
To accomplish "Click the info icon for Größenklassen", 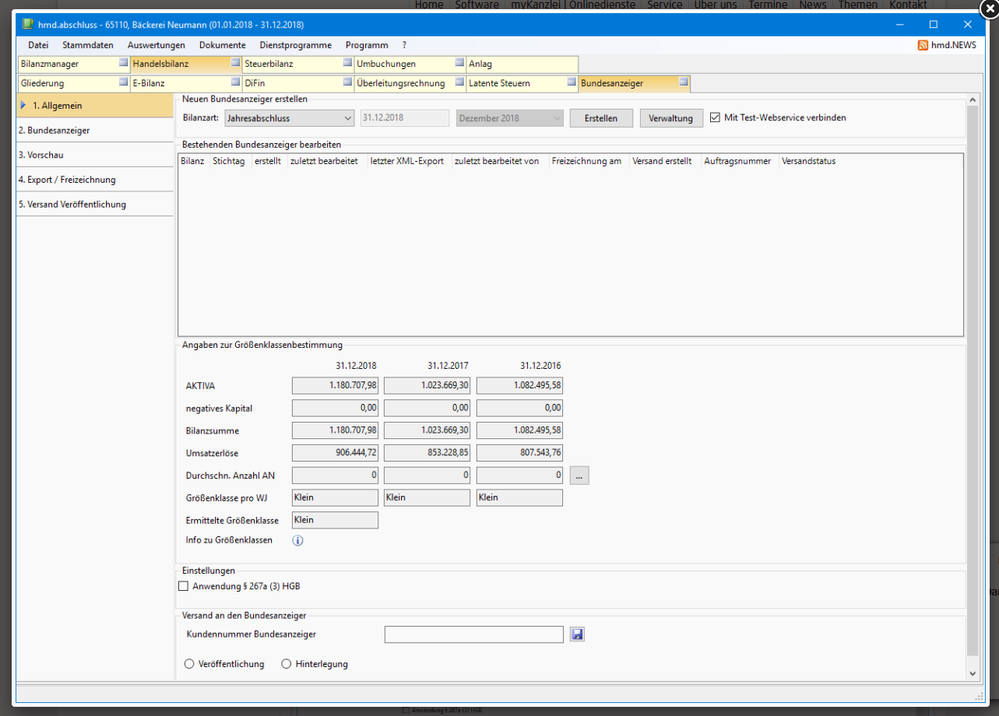I will 297,541.
